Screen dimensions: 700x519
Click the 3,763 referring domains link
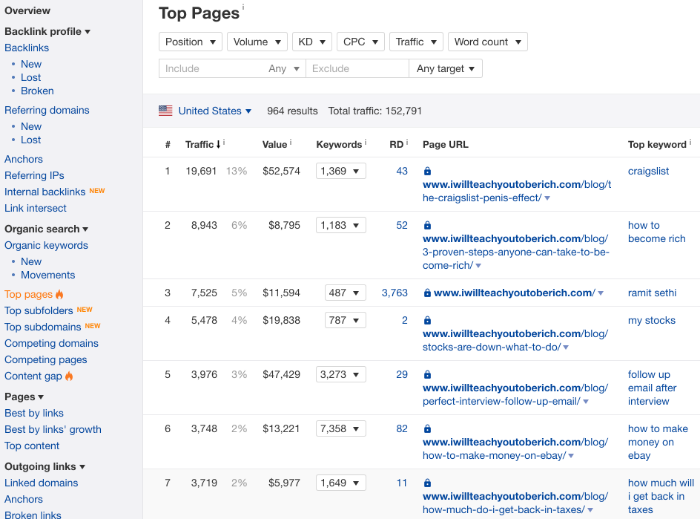pyautogui.click(x=395, y=293)
